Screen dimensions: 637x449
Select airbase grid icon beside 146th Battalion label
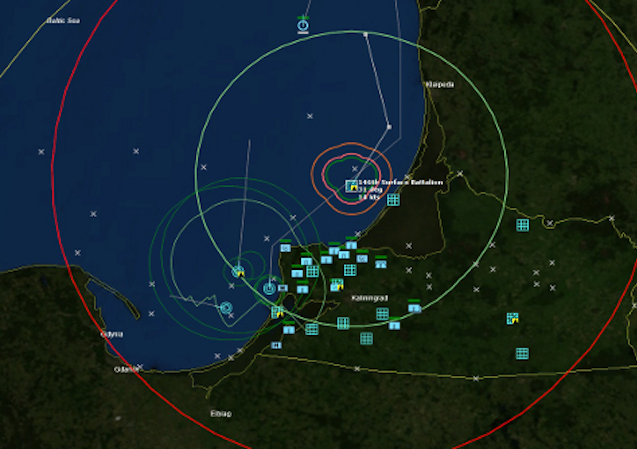pos(393,200)
